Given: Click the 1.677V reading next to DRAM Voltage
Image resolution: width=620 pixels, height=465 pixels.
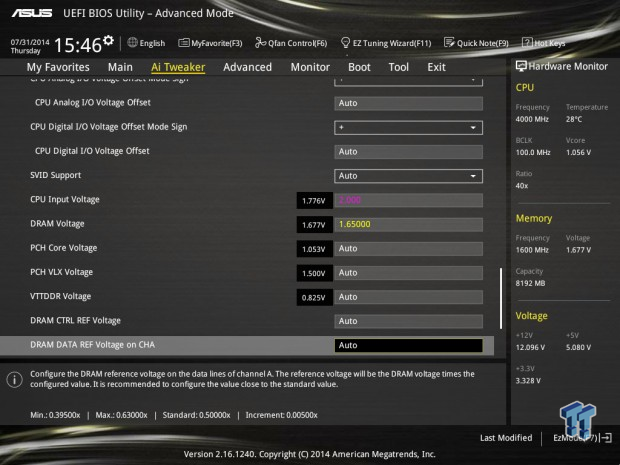Looking at the screenshot, I should click(x=314, y=225).
